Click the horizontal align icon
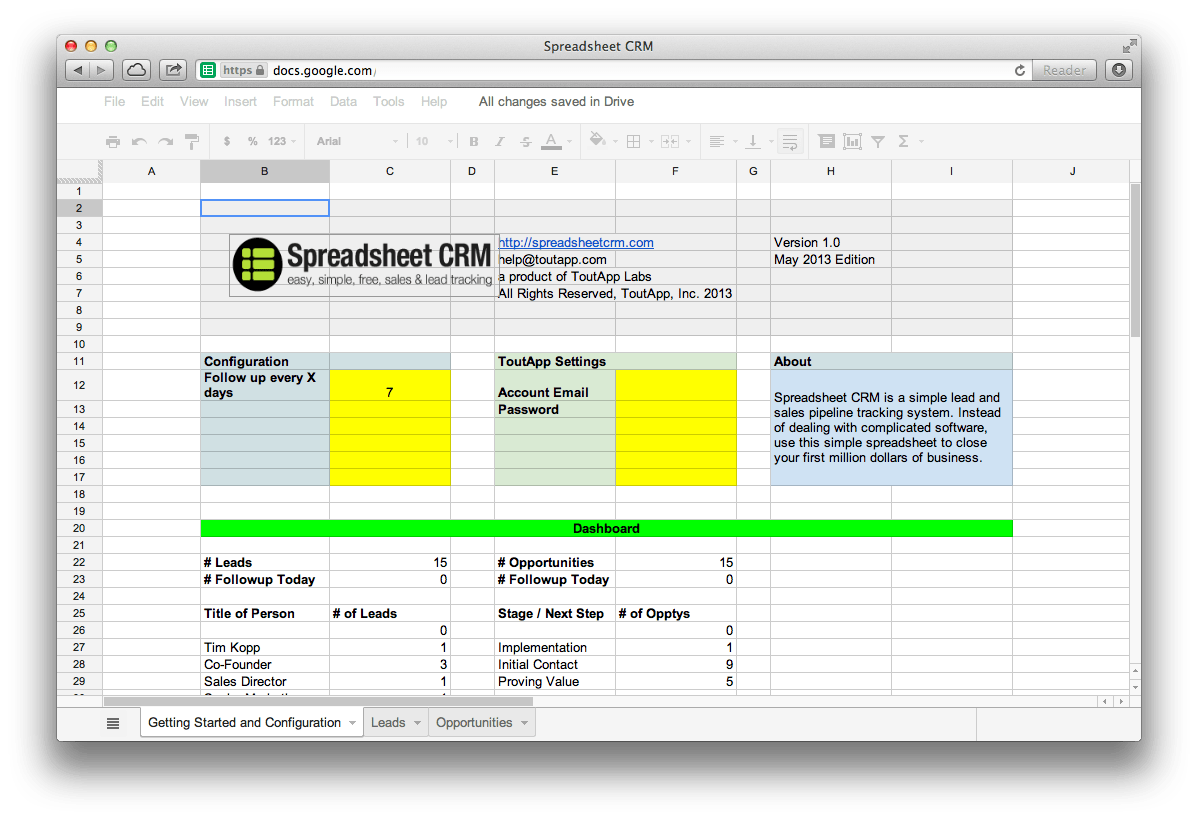This screenshot has height=820, width=1198. [x=717, y=141]
